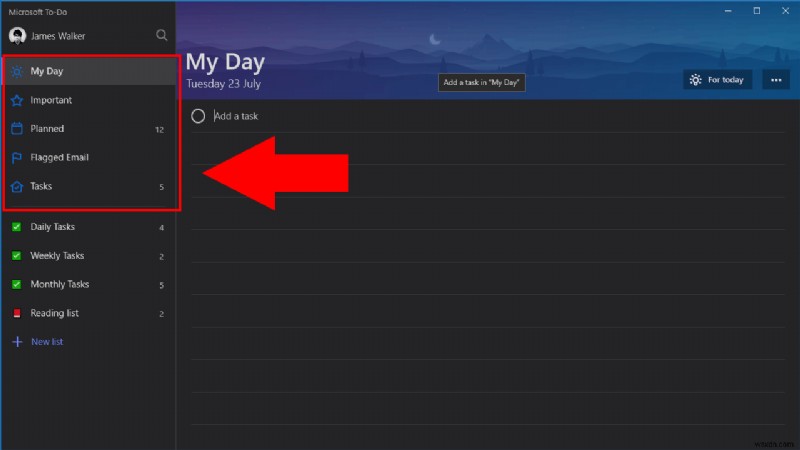Open the Tasks list
Image resolution: width=800 pixels, height=450 pixels.
(90, 186)
